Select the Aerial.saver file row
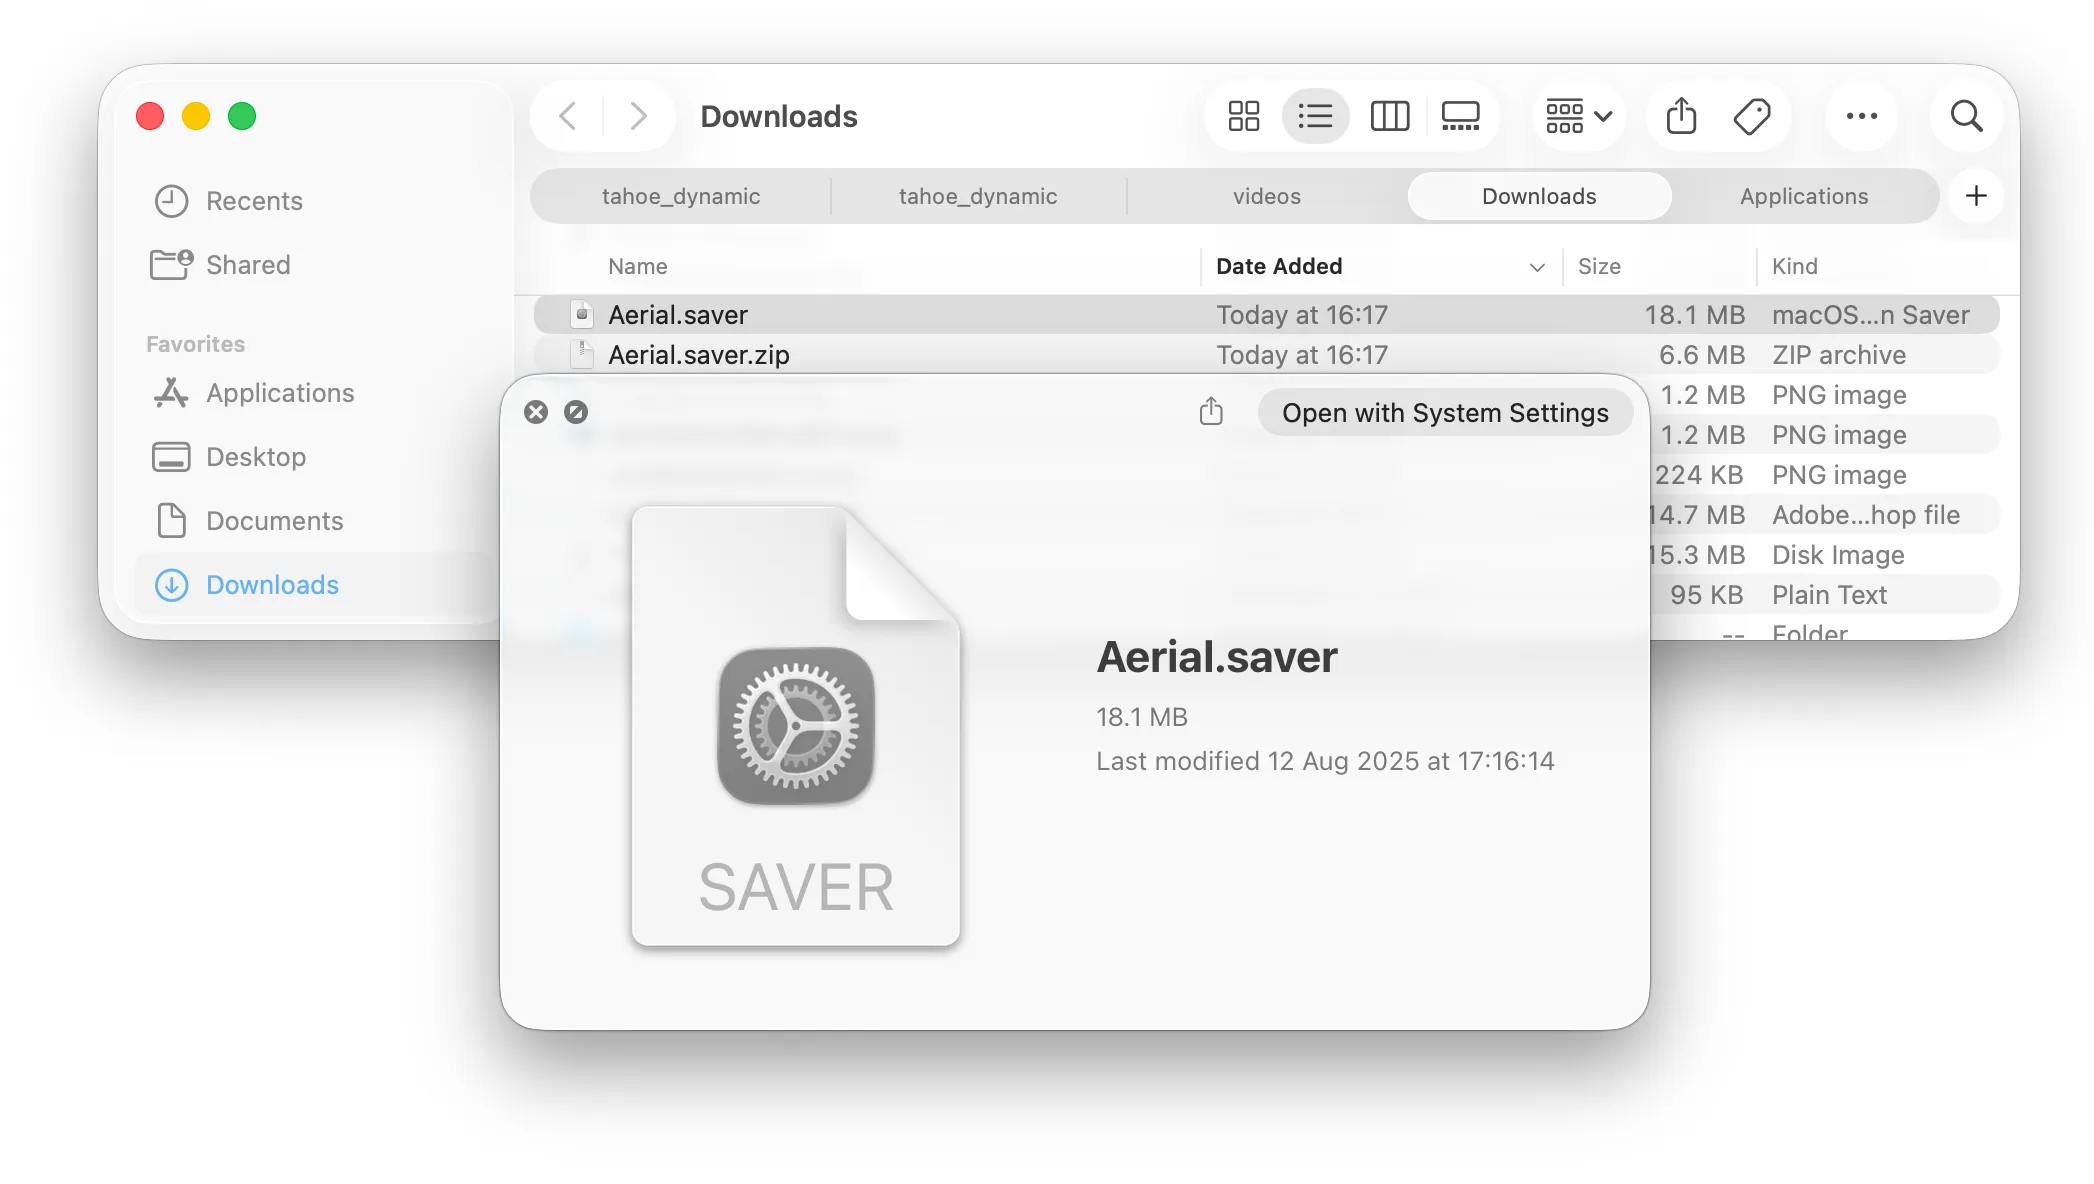 1266,315
